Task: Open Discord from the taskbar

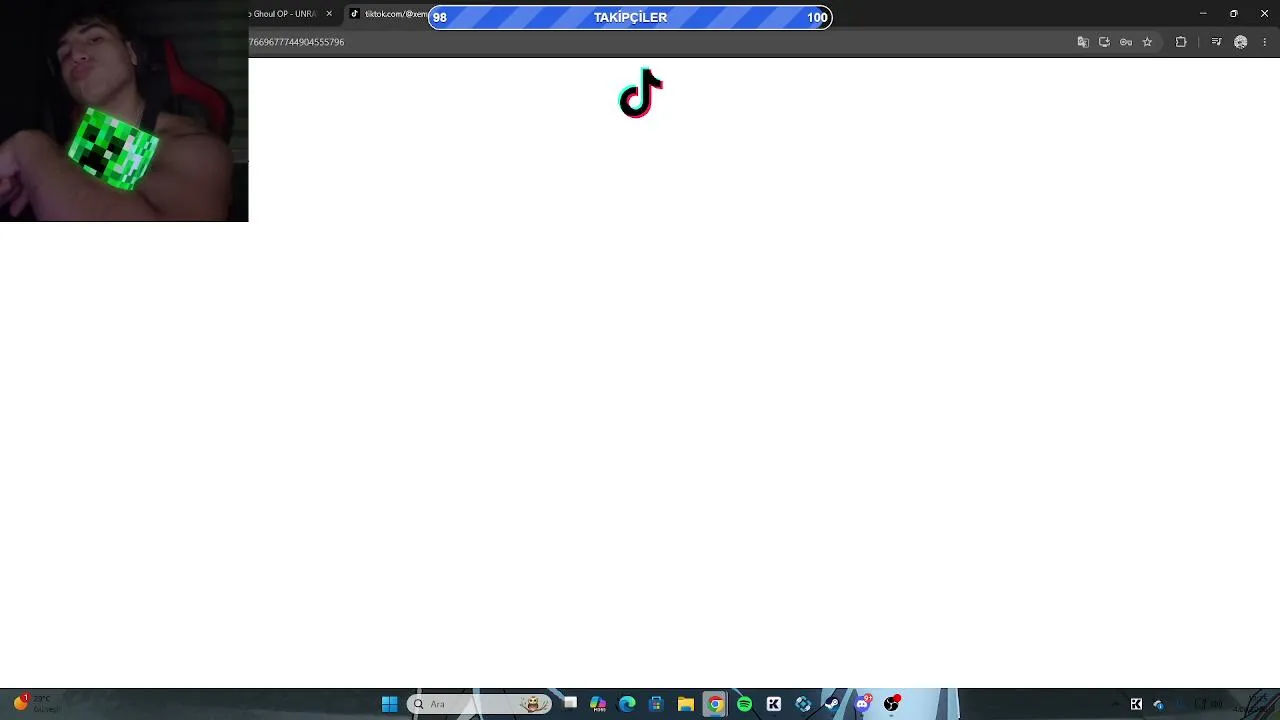Action: pos(862,704)
